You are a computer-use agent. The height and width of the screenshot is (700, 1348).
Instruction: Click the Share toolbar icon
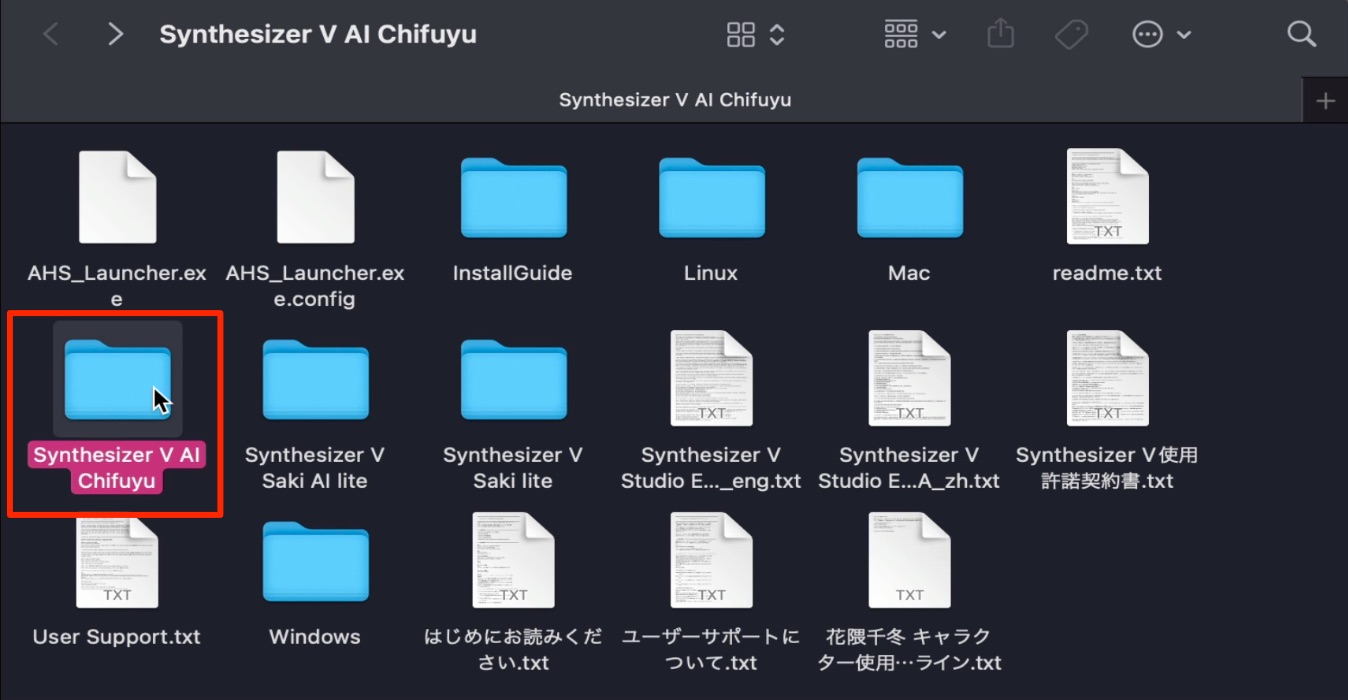(x=1000, y=34)
